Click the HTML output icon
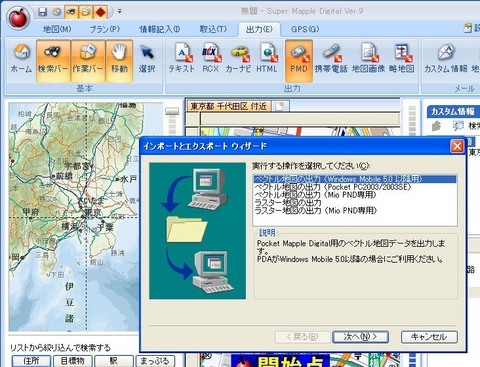Screen dimensions: 480x367 coord(267,59)
